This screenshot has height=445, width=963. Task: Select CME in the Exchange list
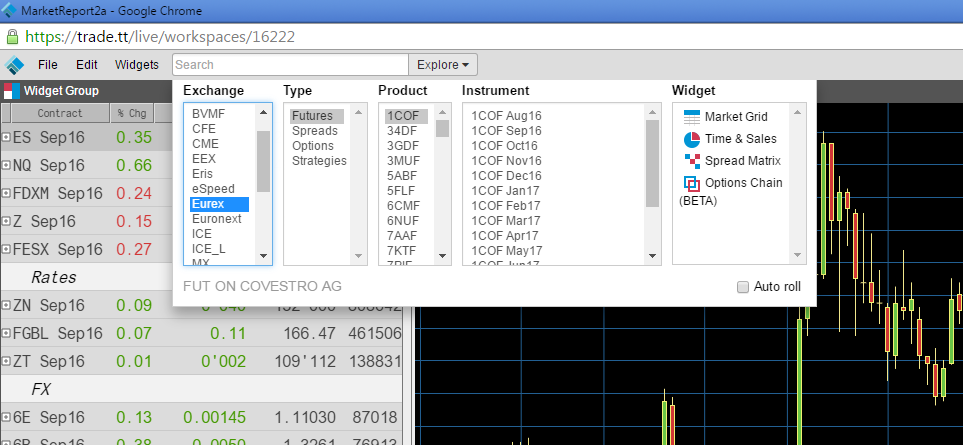click(x=205, y=144)
